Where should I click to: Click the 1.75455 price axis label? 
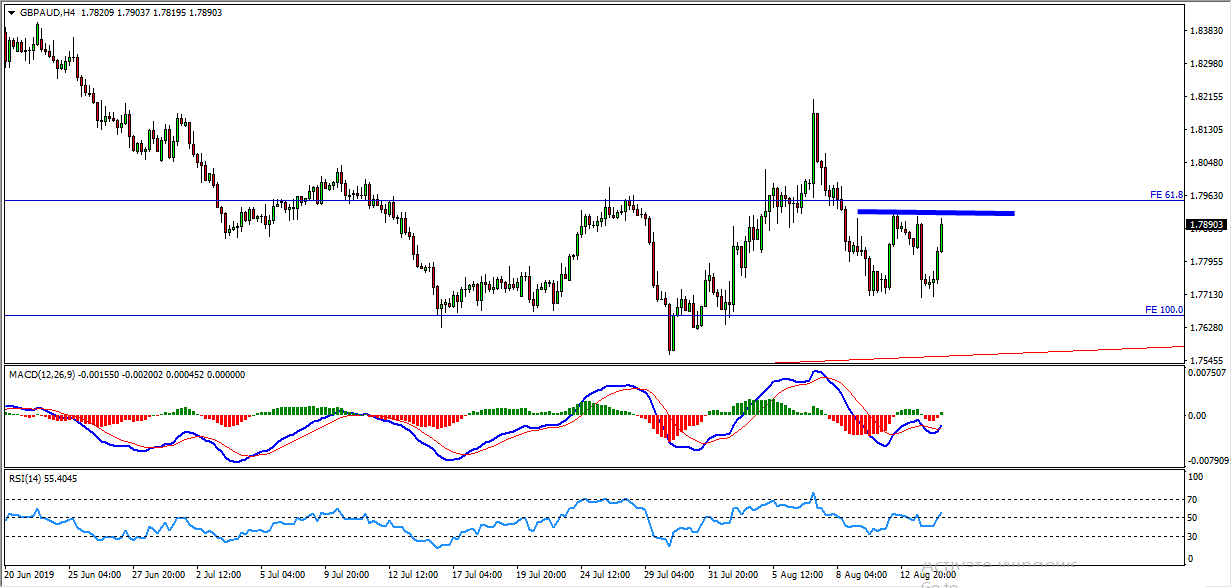pos(1206,360)
